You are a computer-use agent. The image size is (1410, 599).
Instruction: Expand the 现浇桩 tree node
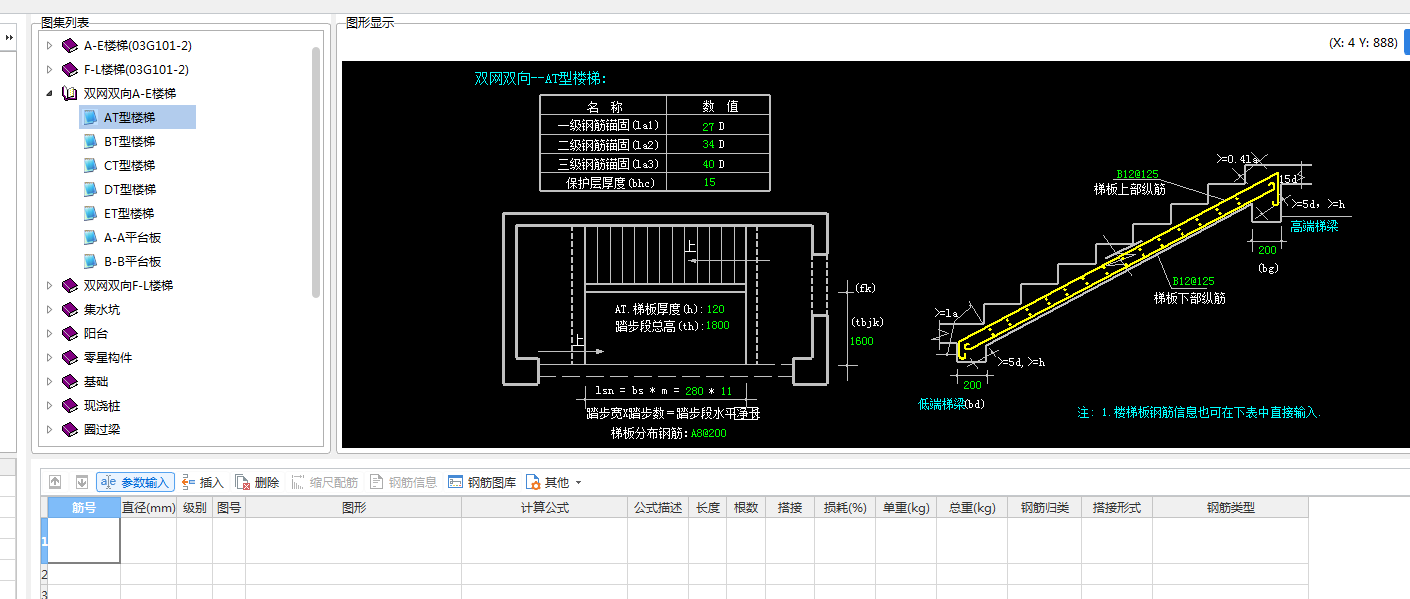click(49, 406)
